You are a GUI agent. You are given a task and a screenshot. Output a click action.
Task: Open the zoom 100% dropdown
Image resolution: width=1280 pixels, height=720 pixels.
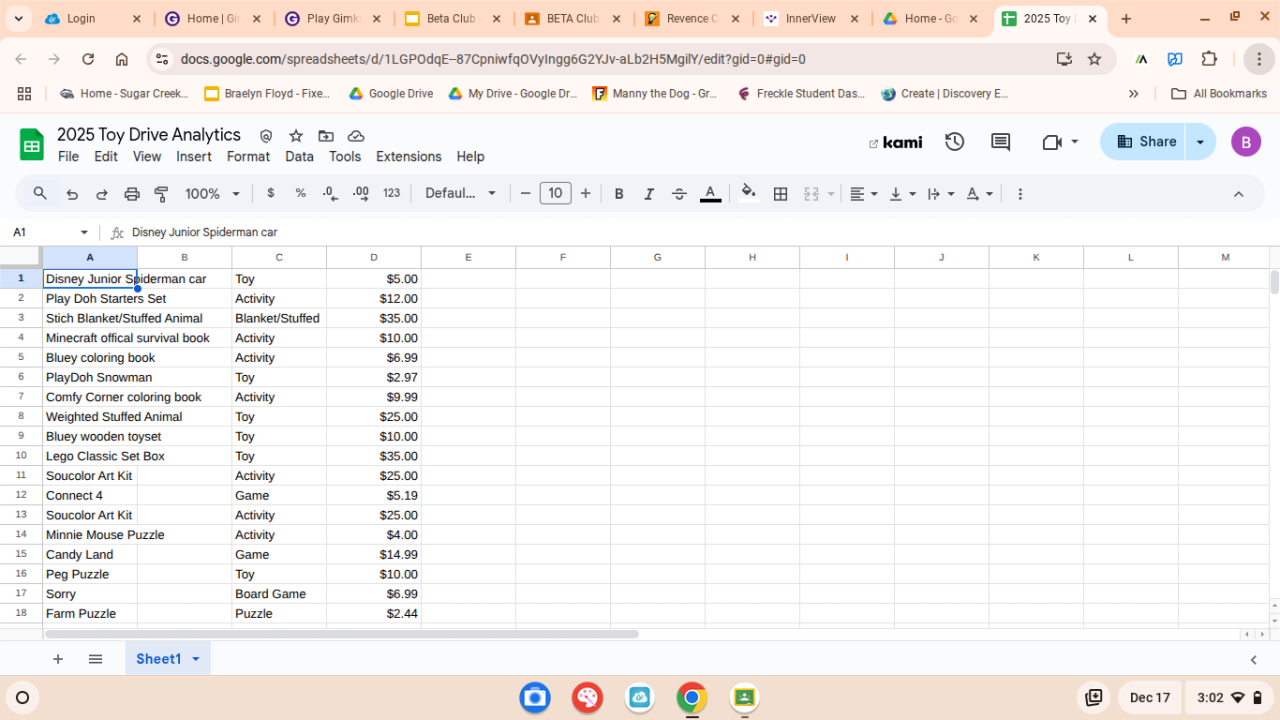[212, 194]
